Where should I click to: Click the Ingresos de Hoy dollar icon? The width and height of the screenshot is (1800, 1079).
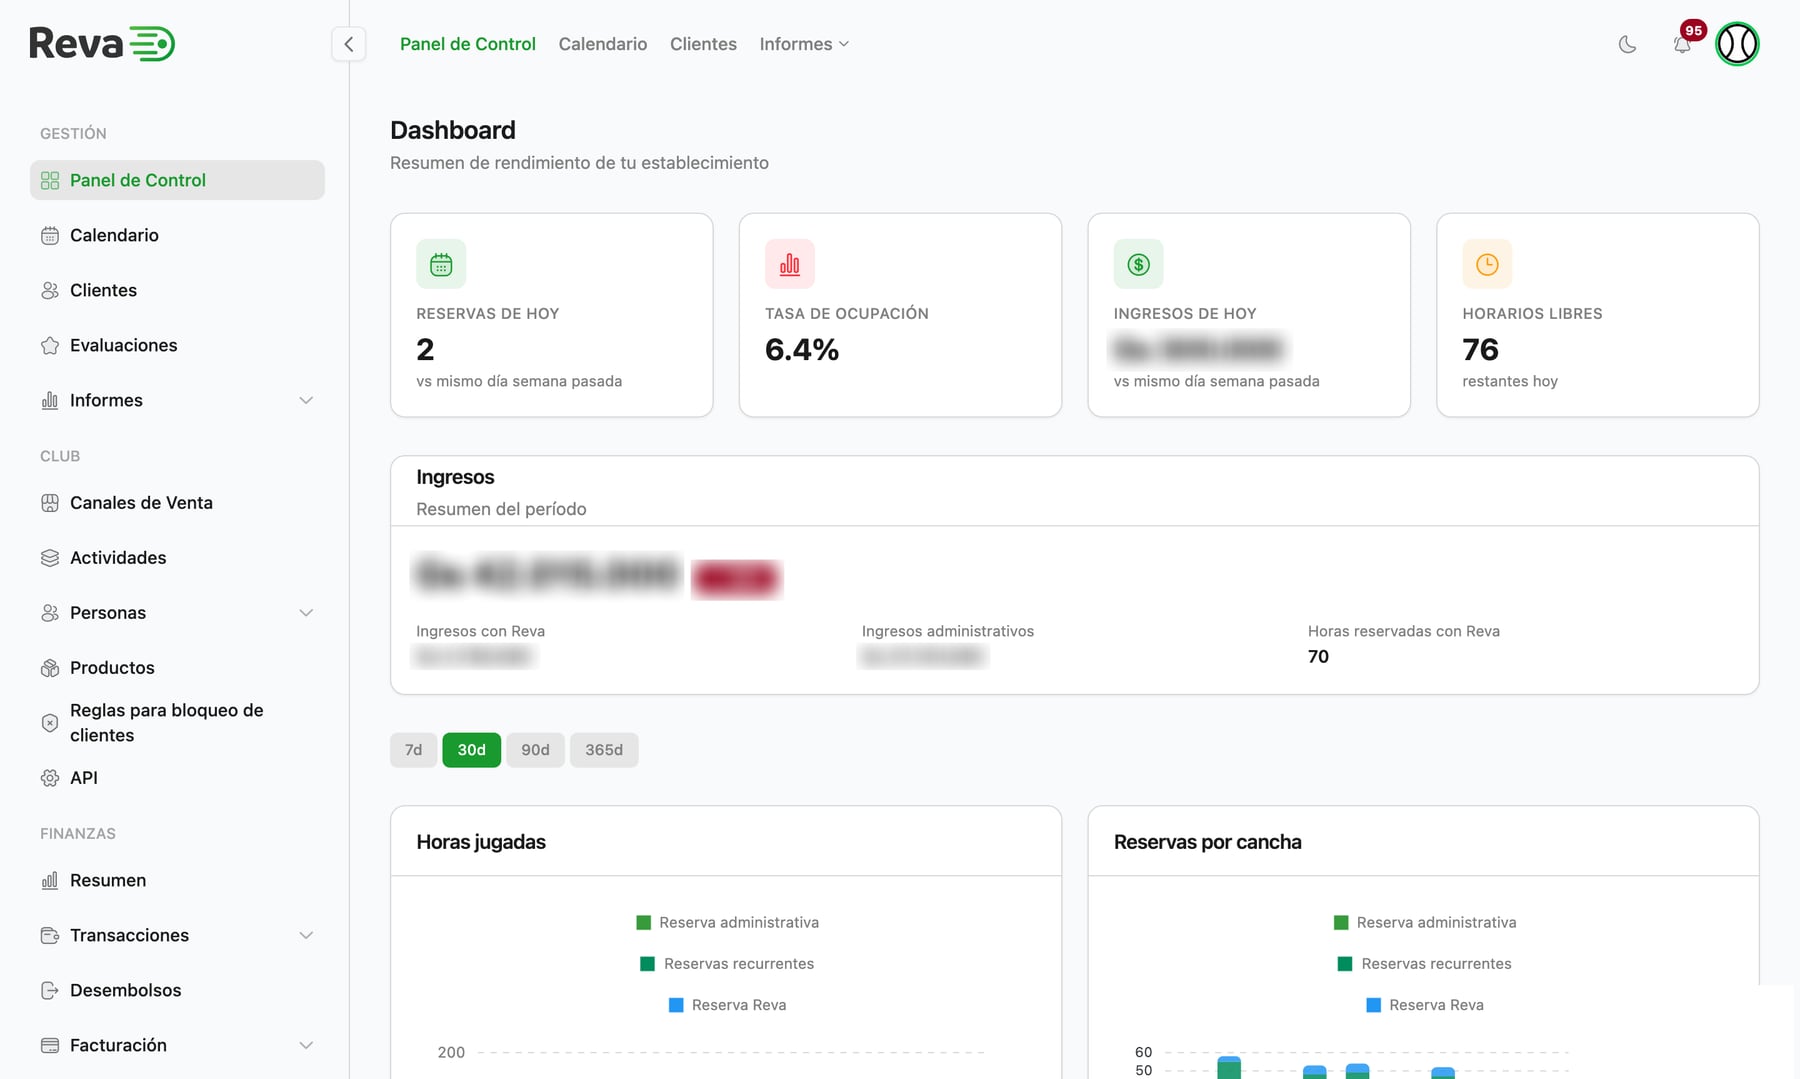pyautogui.click(x=1139, y=264)
